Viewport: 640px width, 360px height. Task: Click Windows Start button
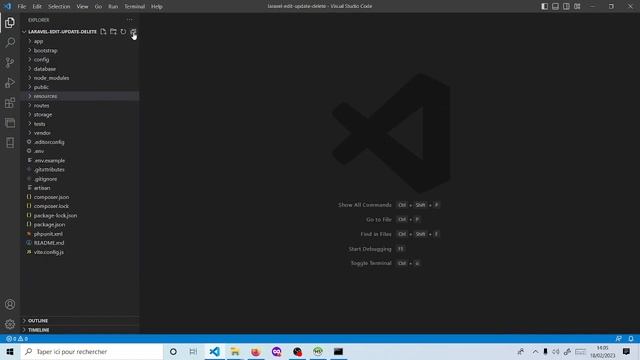pos(10,351)
